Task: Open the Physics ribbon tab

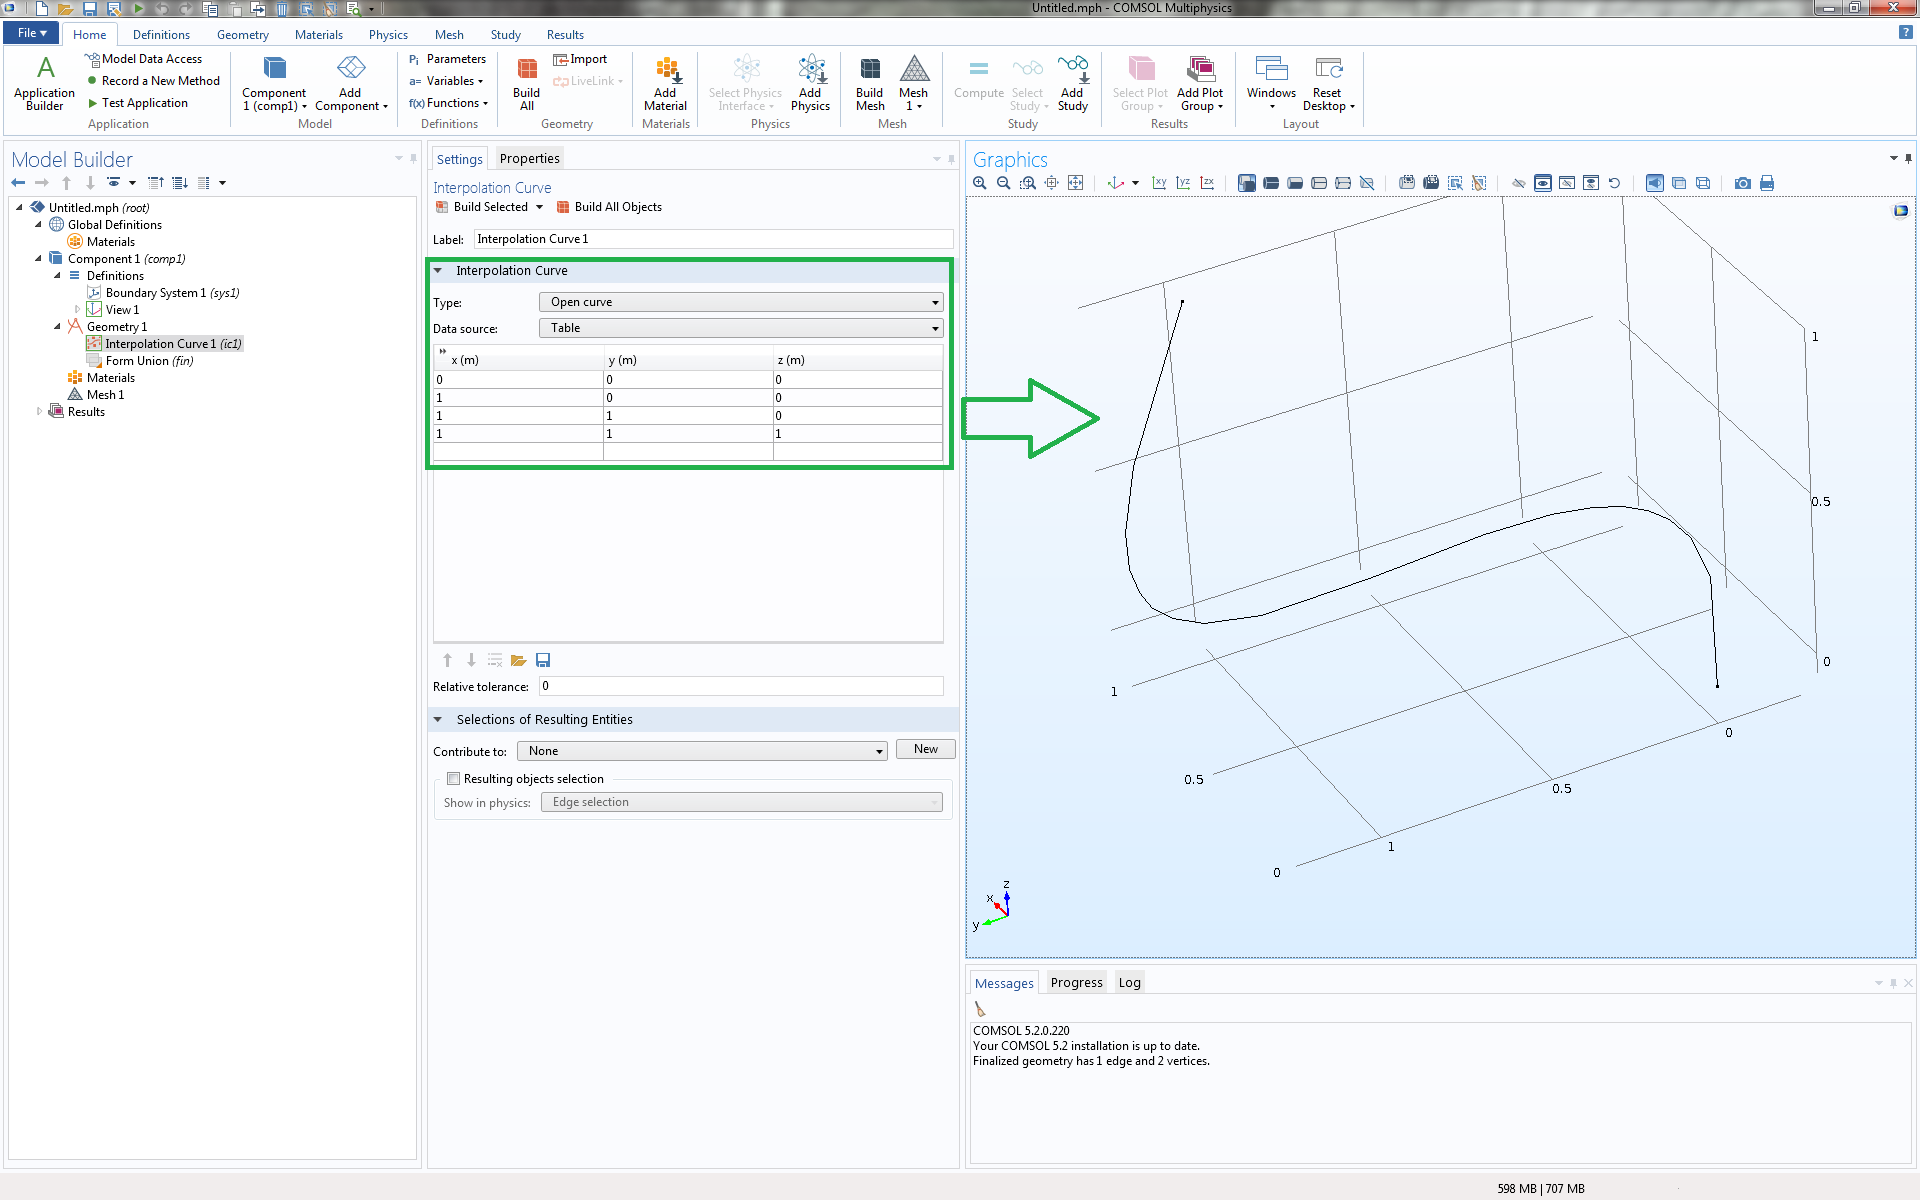Action: [x=388, y=34]
